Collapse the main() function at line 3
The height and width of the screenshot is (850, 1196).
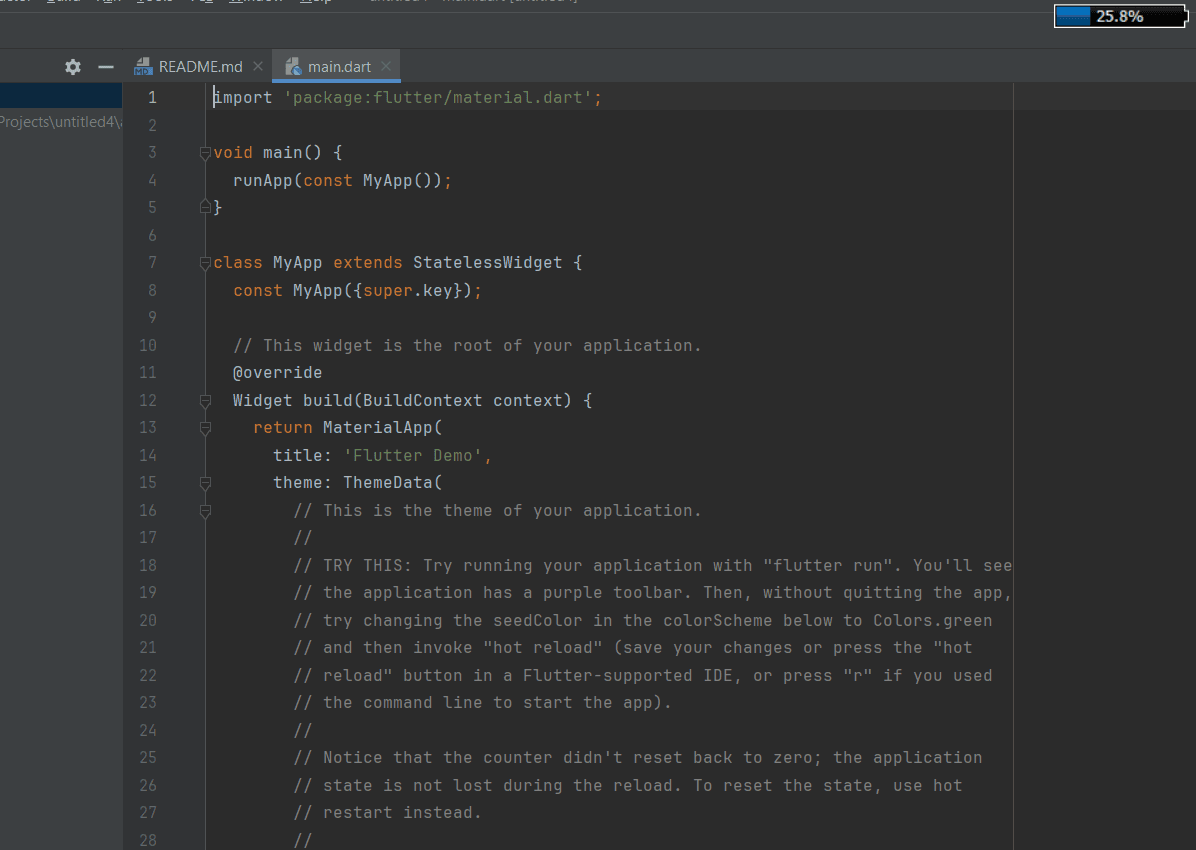[x=205, y=153]
